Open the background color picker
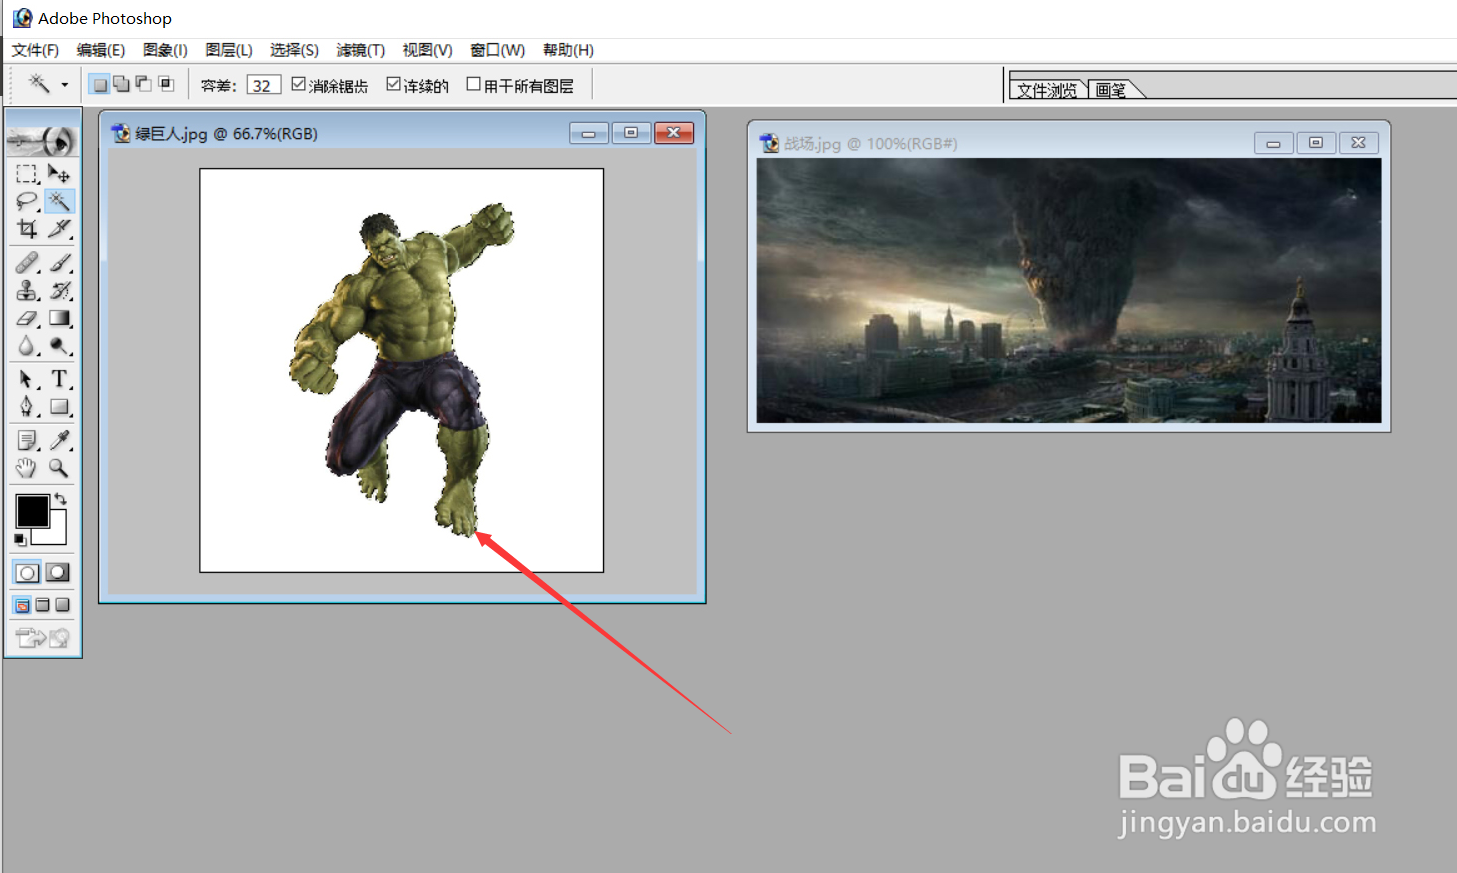This screenshot has width=1457, height=873. click(56, 534)
